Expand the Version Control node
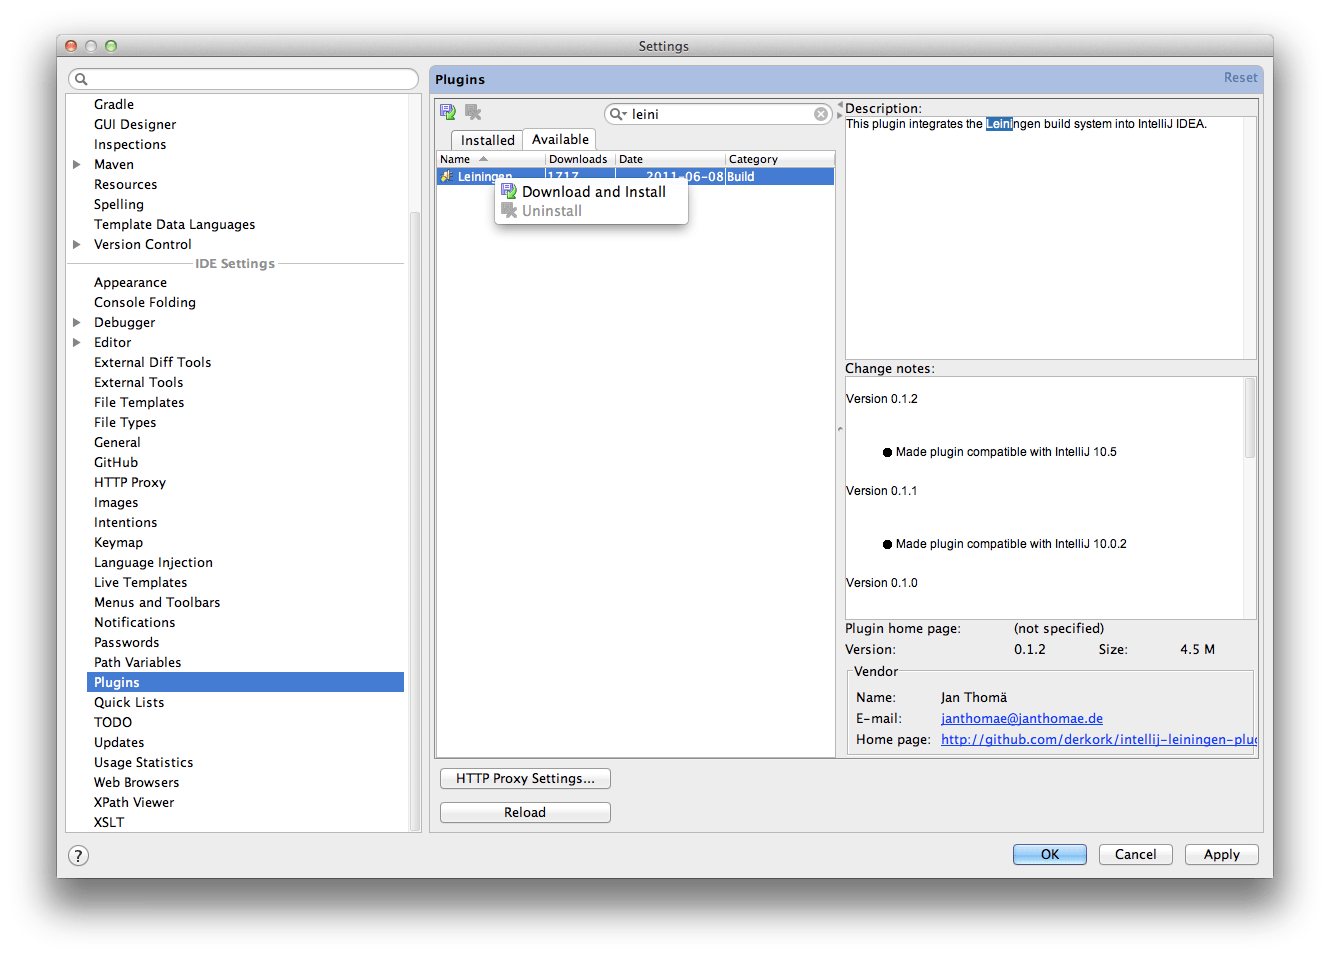The width and height of the screenshot is (1330, 957). [x=77, y=244]
